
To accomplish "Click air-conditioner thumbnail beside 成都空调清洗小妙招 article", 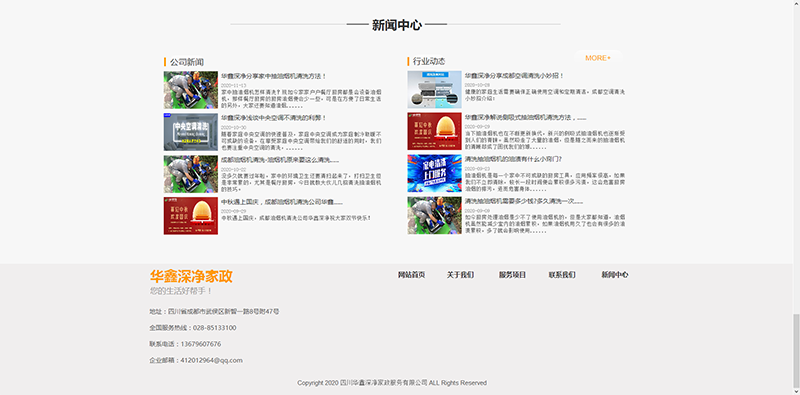I will [434, 89].
